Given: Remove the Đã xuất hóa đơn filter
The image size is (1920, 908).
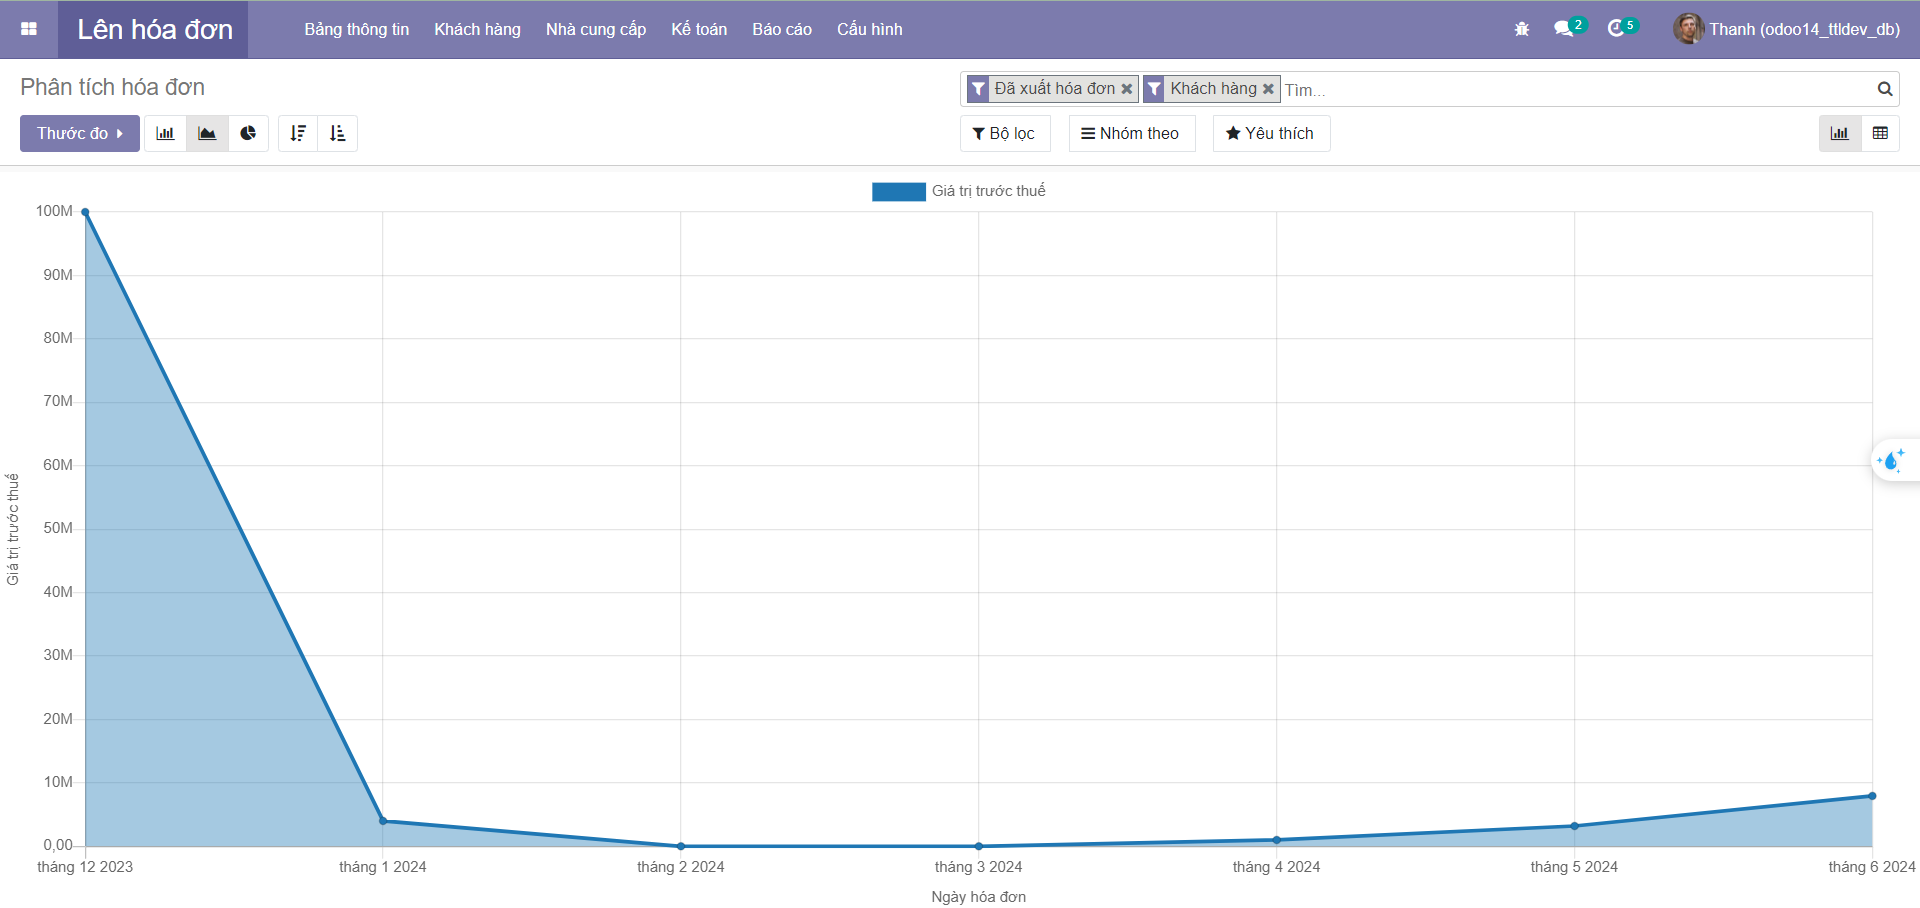Looking at the screenshot, I should point(1127,89).
